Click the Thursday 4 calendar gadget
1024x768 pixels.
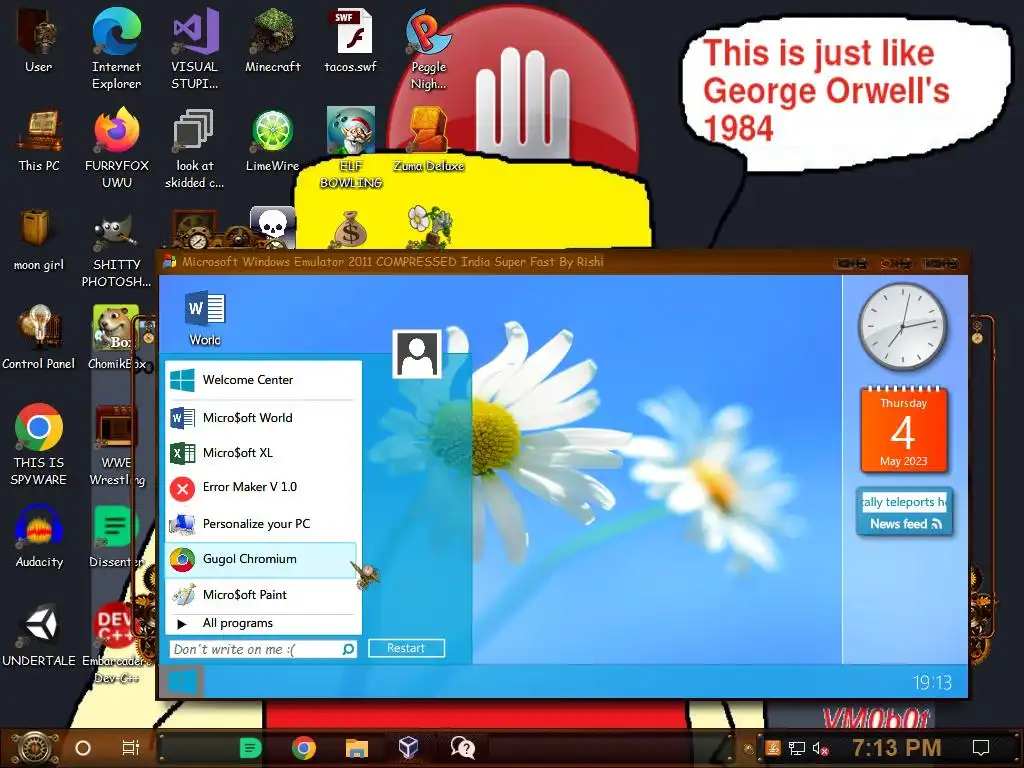click(x=903, y=429)
